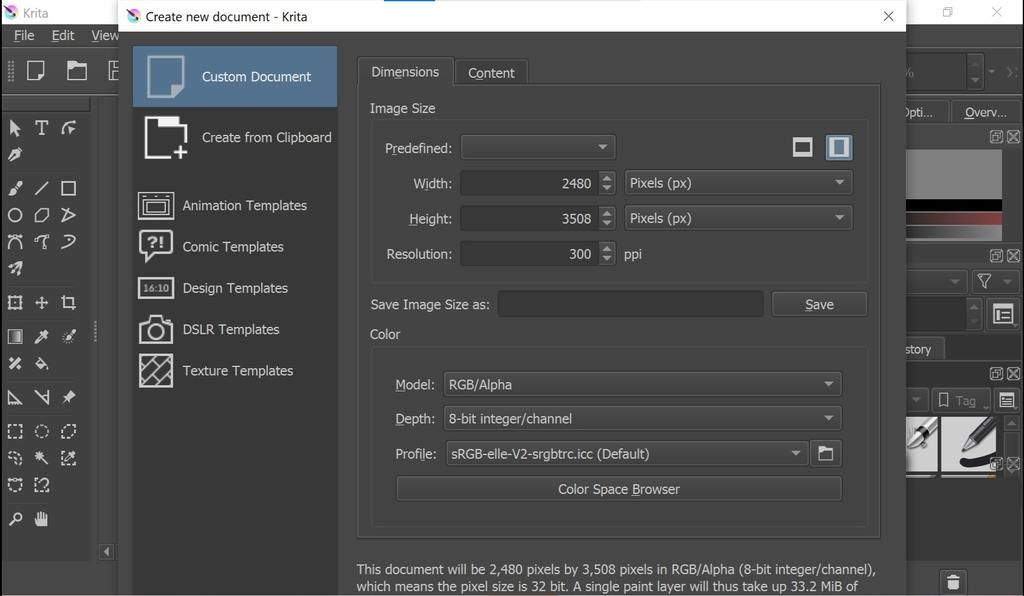1024x596 pixels.
Task: Close the Create new document dialog
Action: [888, 16]
